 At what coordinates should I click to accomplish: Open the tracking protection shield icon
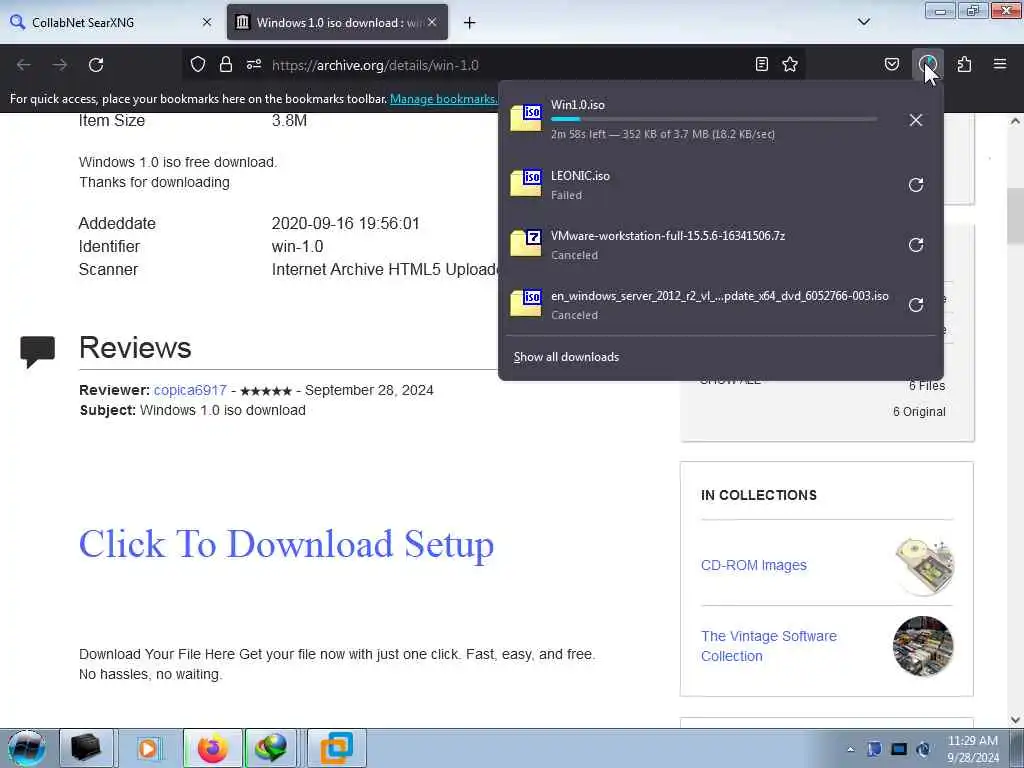198,64
